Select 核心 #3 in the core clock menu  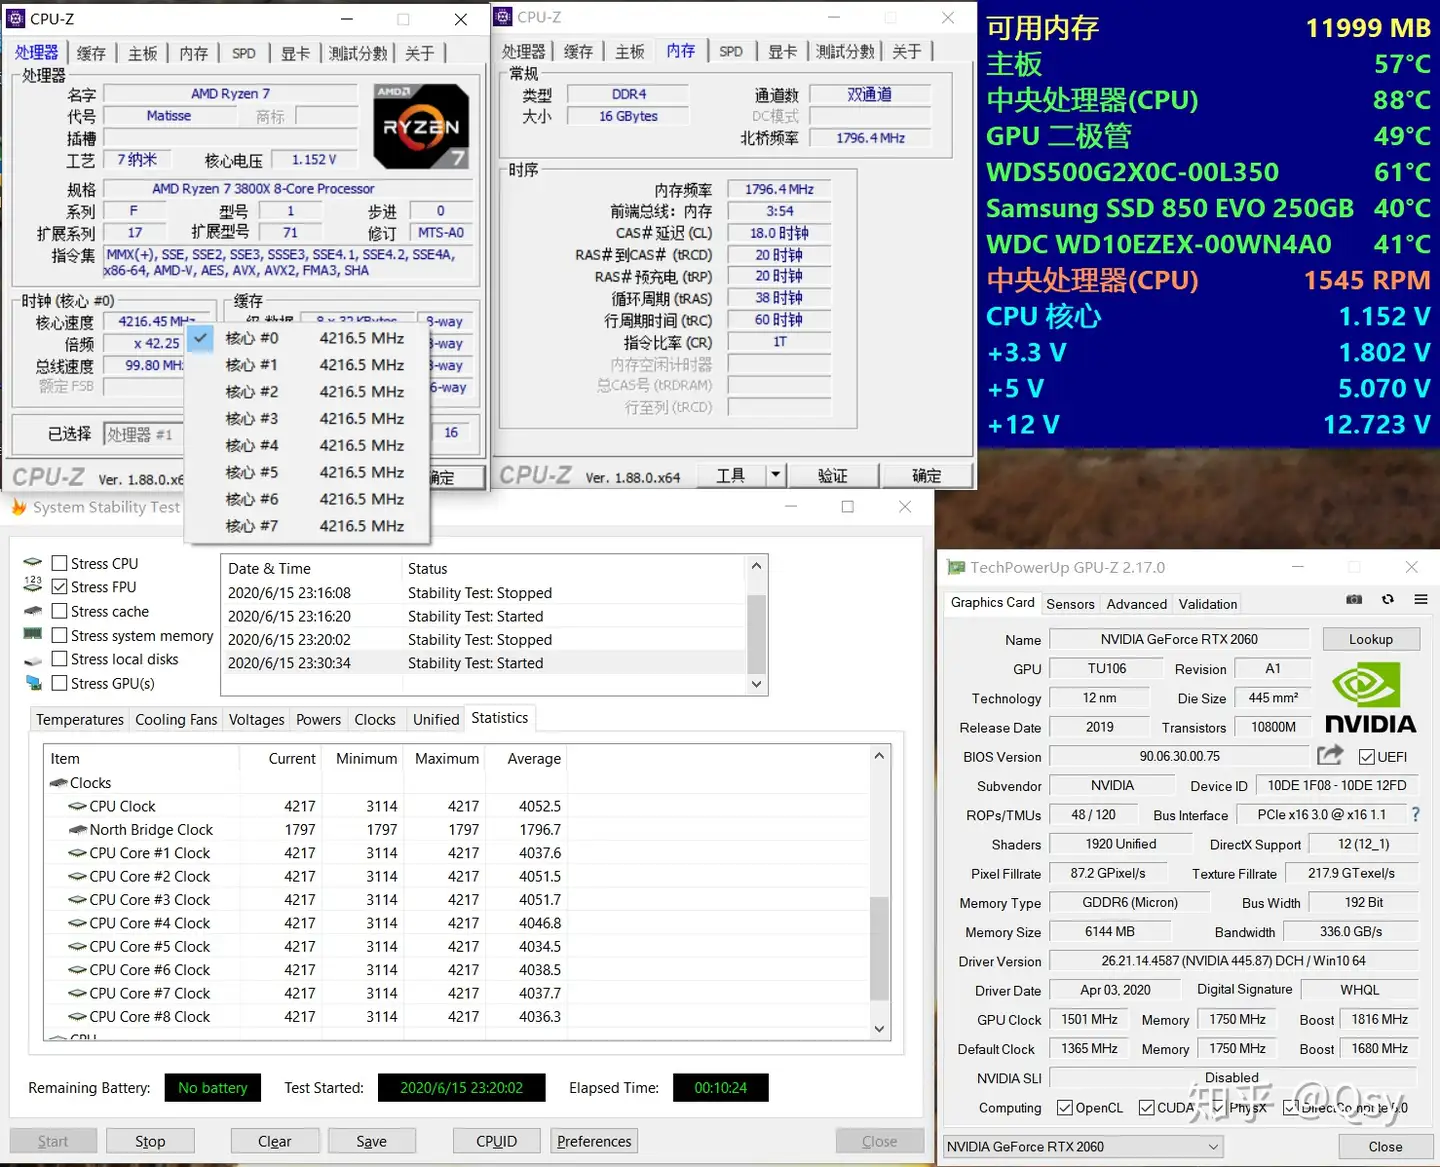(x=308, y=418)
